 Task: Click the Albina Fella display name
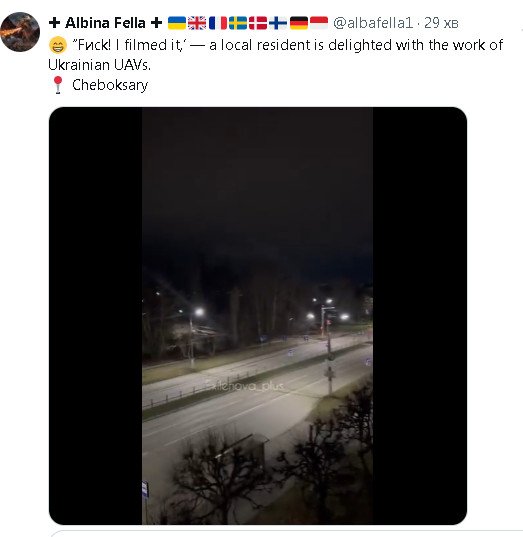[x=105, y=23]
